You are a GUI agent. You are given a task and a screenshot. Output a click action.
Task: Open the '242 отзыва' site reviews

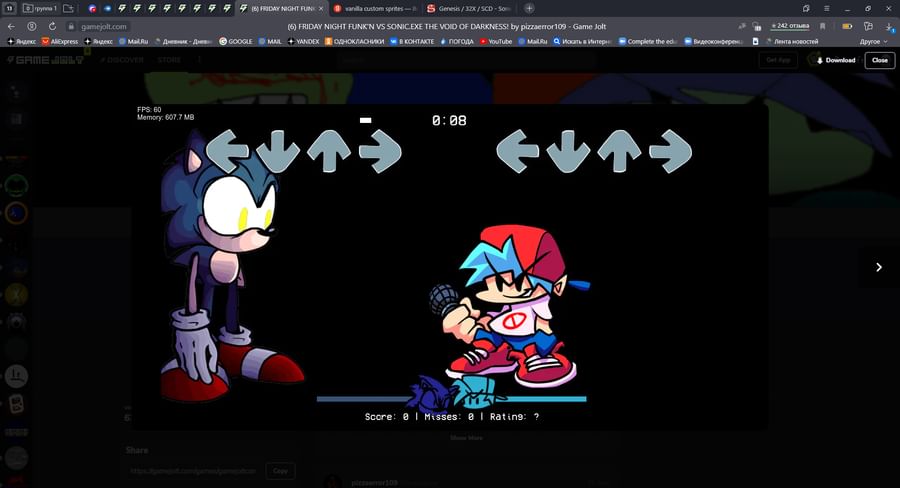790,26
